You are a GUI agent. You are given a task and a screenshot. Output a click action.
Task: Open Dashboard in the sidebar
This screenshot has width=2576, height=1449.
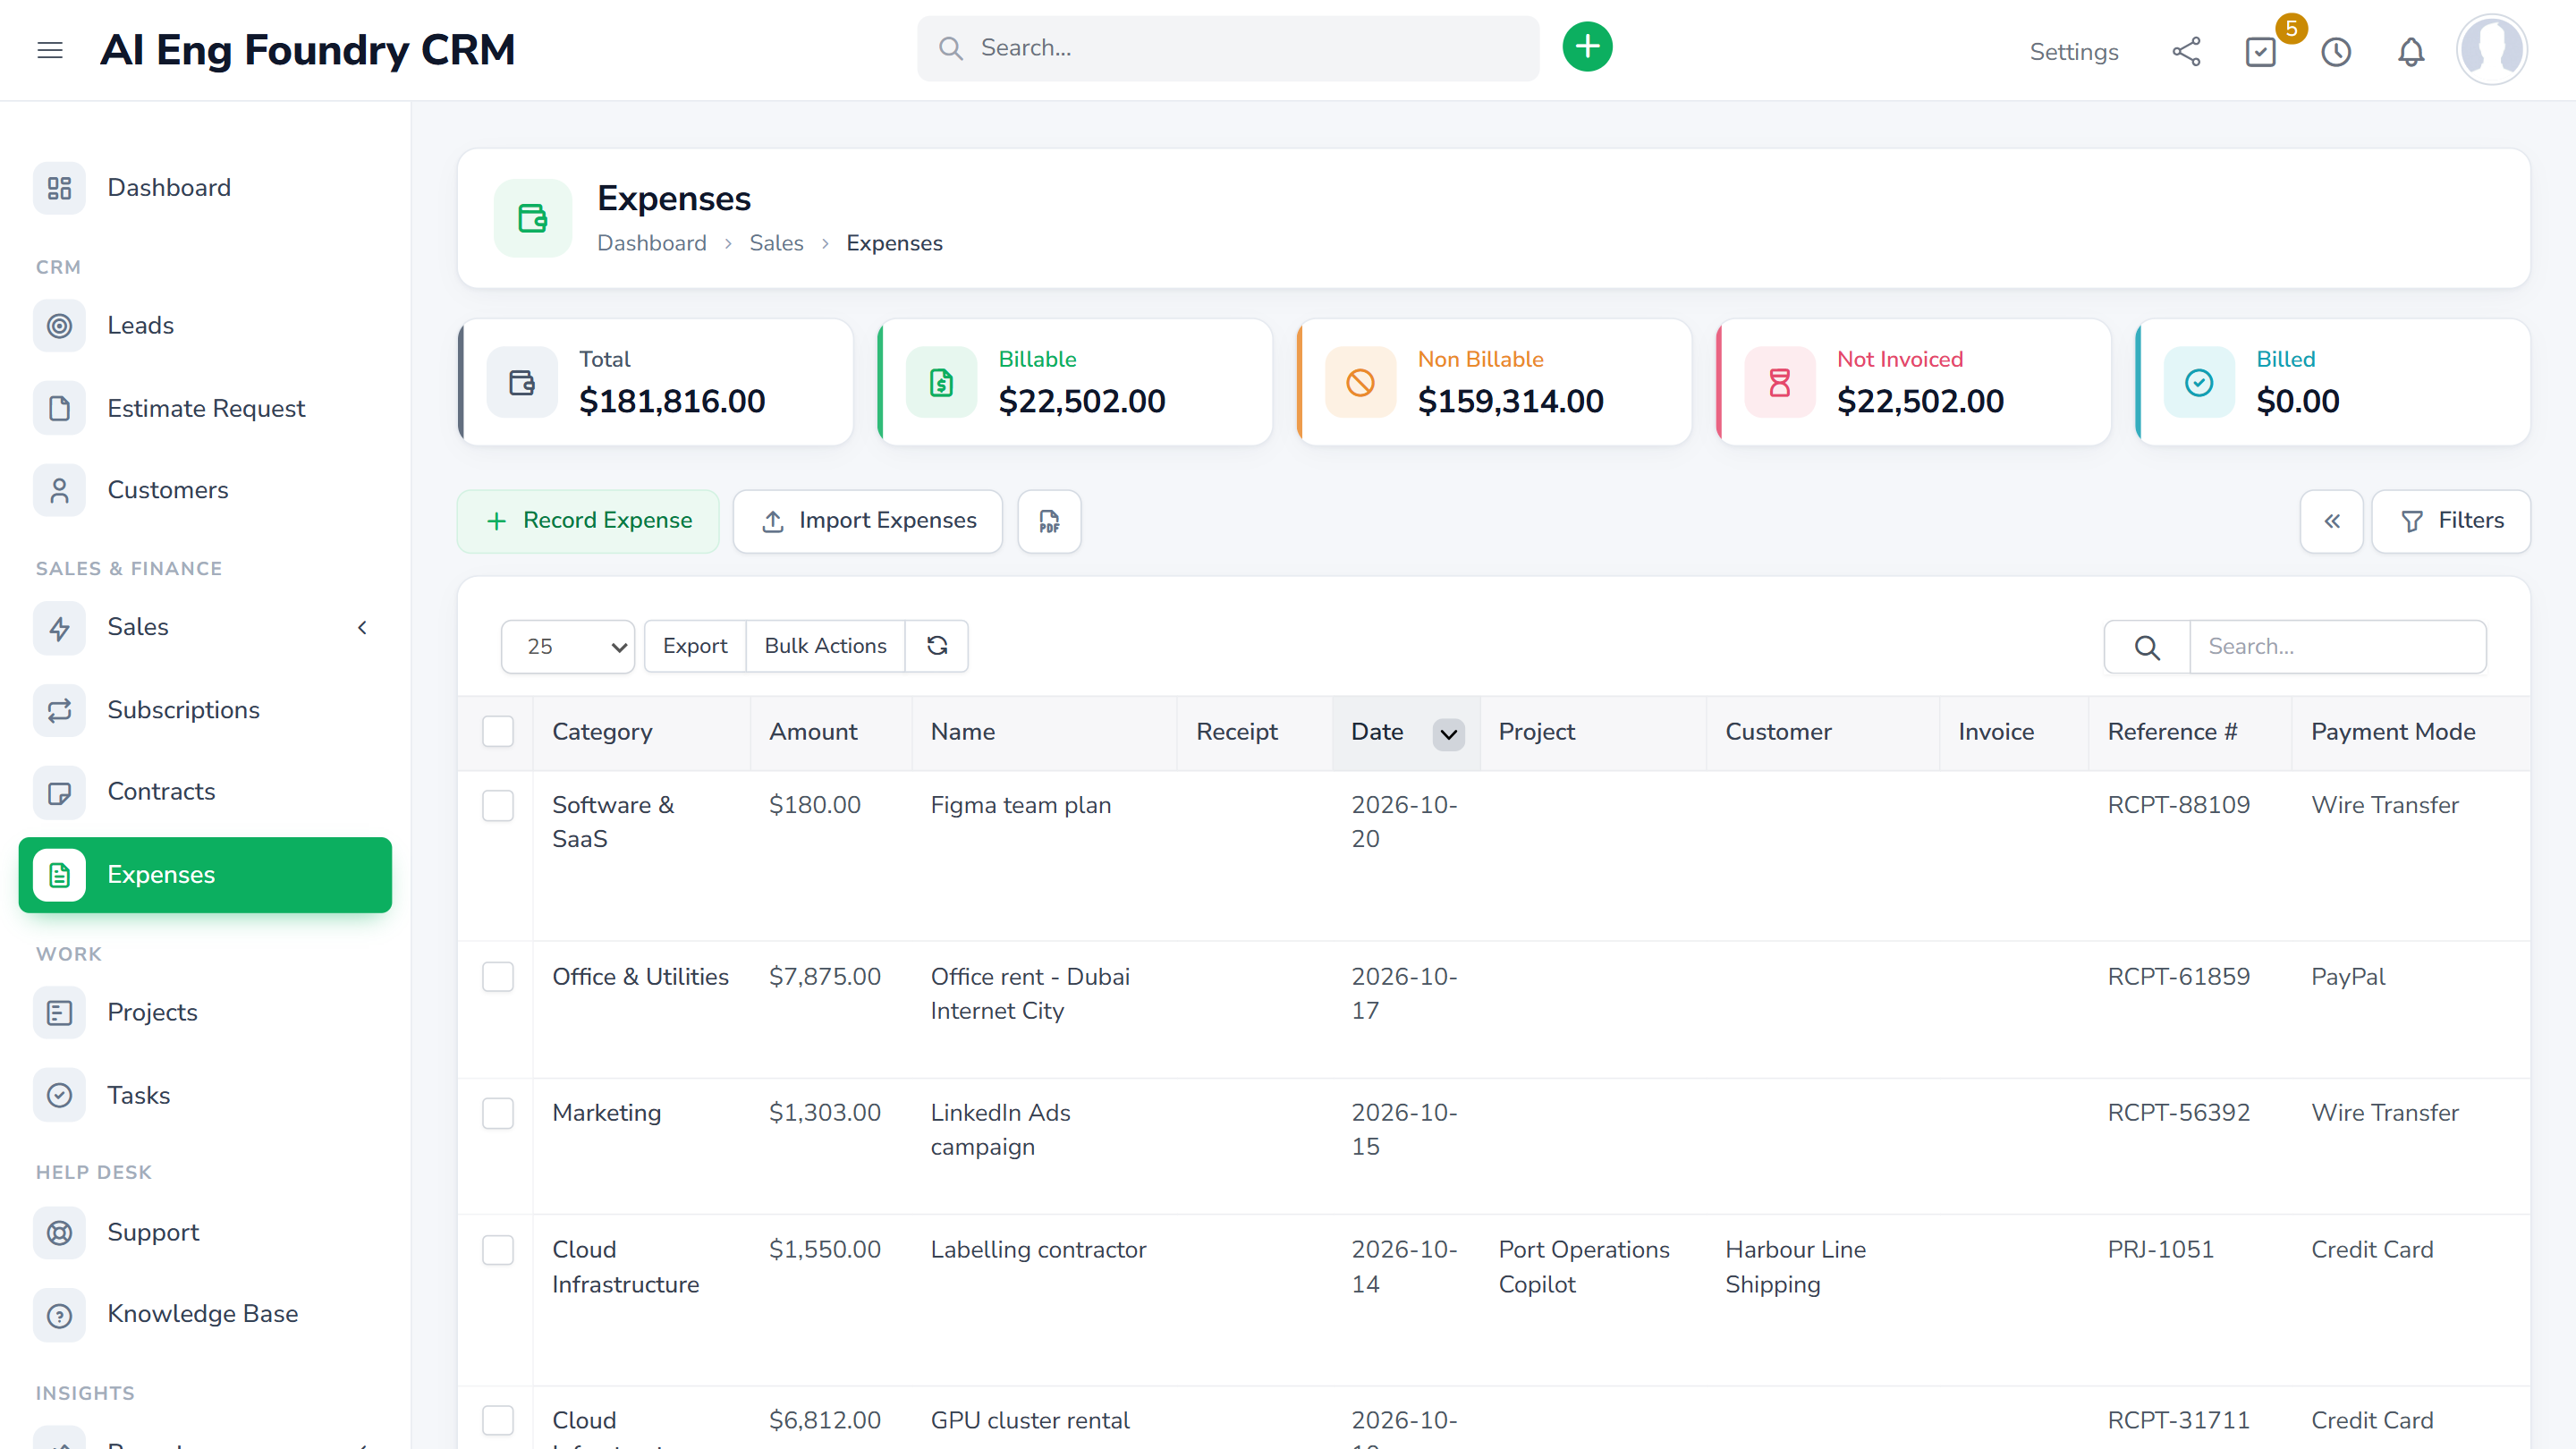click(205, 188)
